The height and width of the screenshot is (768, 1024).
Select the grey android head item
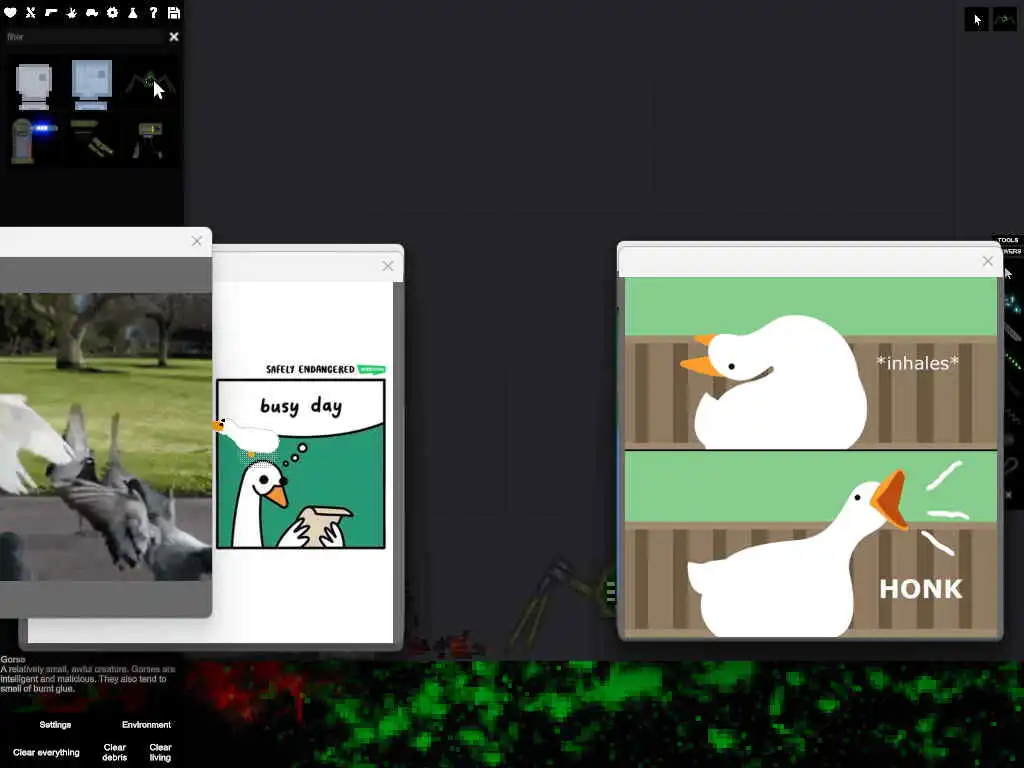(x=33, y=86)
